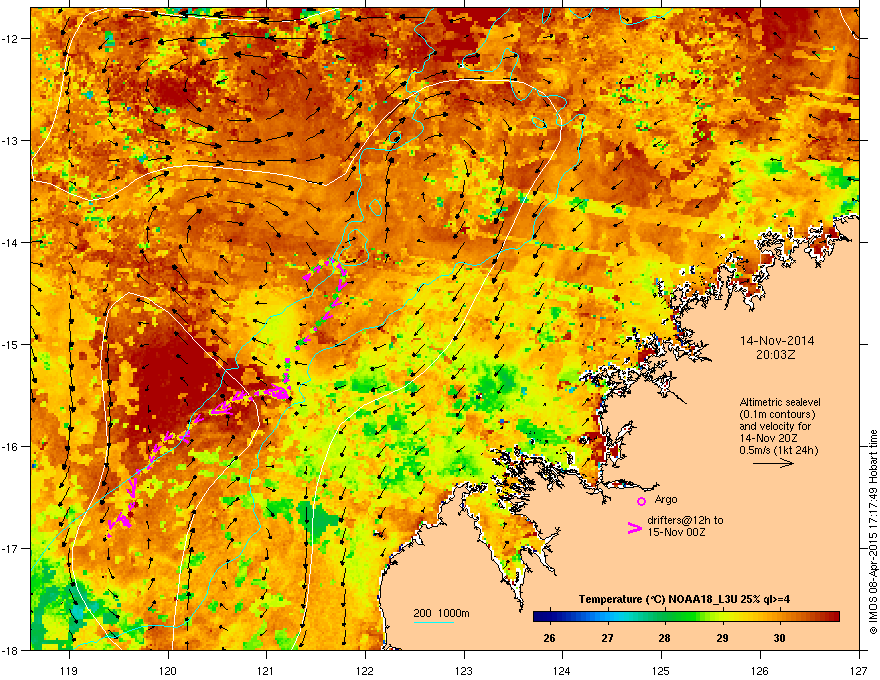Click the dark blue end of color bar

(540, 617)
